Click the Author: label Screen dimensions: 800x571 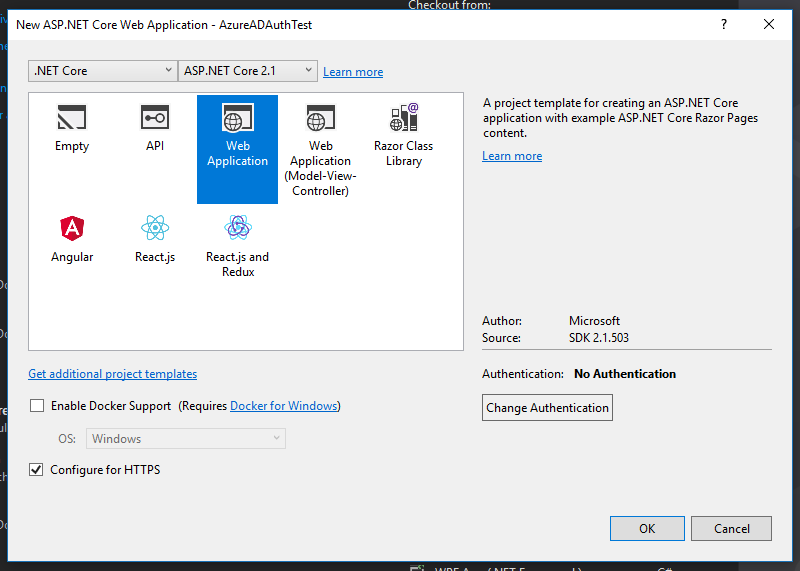[x=502, y=320]
